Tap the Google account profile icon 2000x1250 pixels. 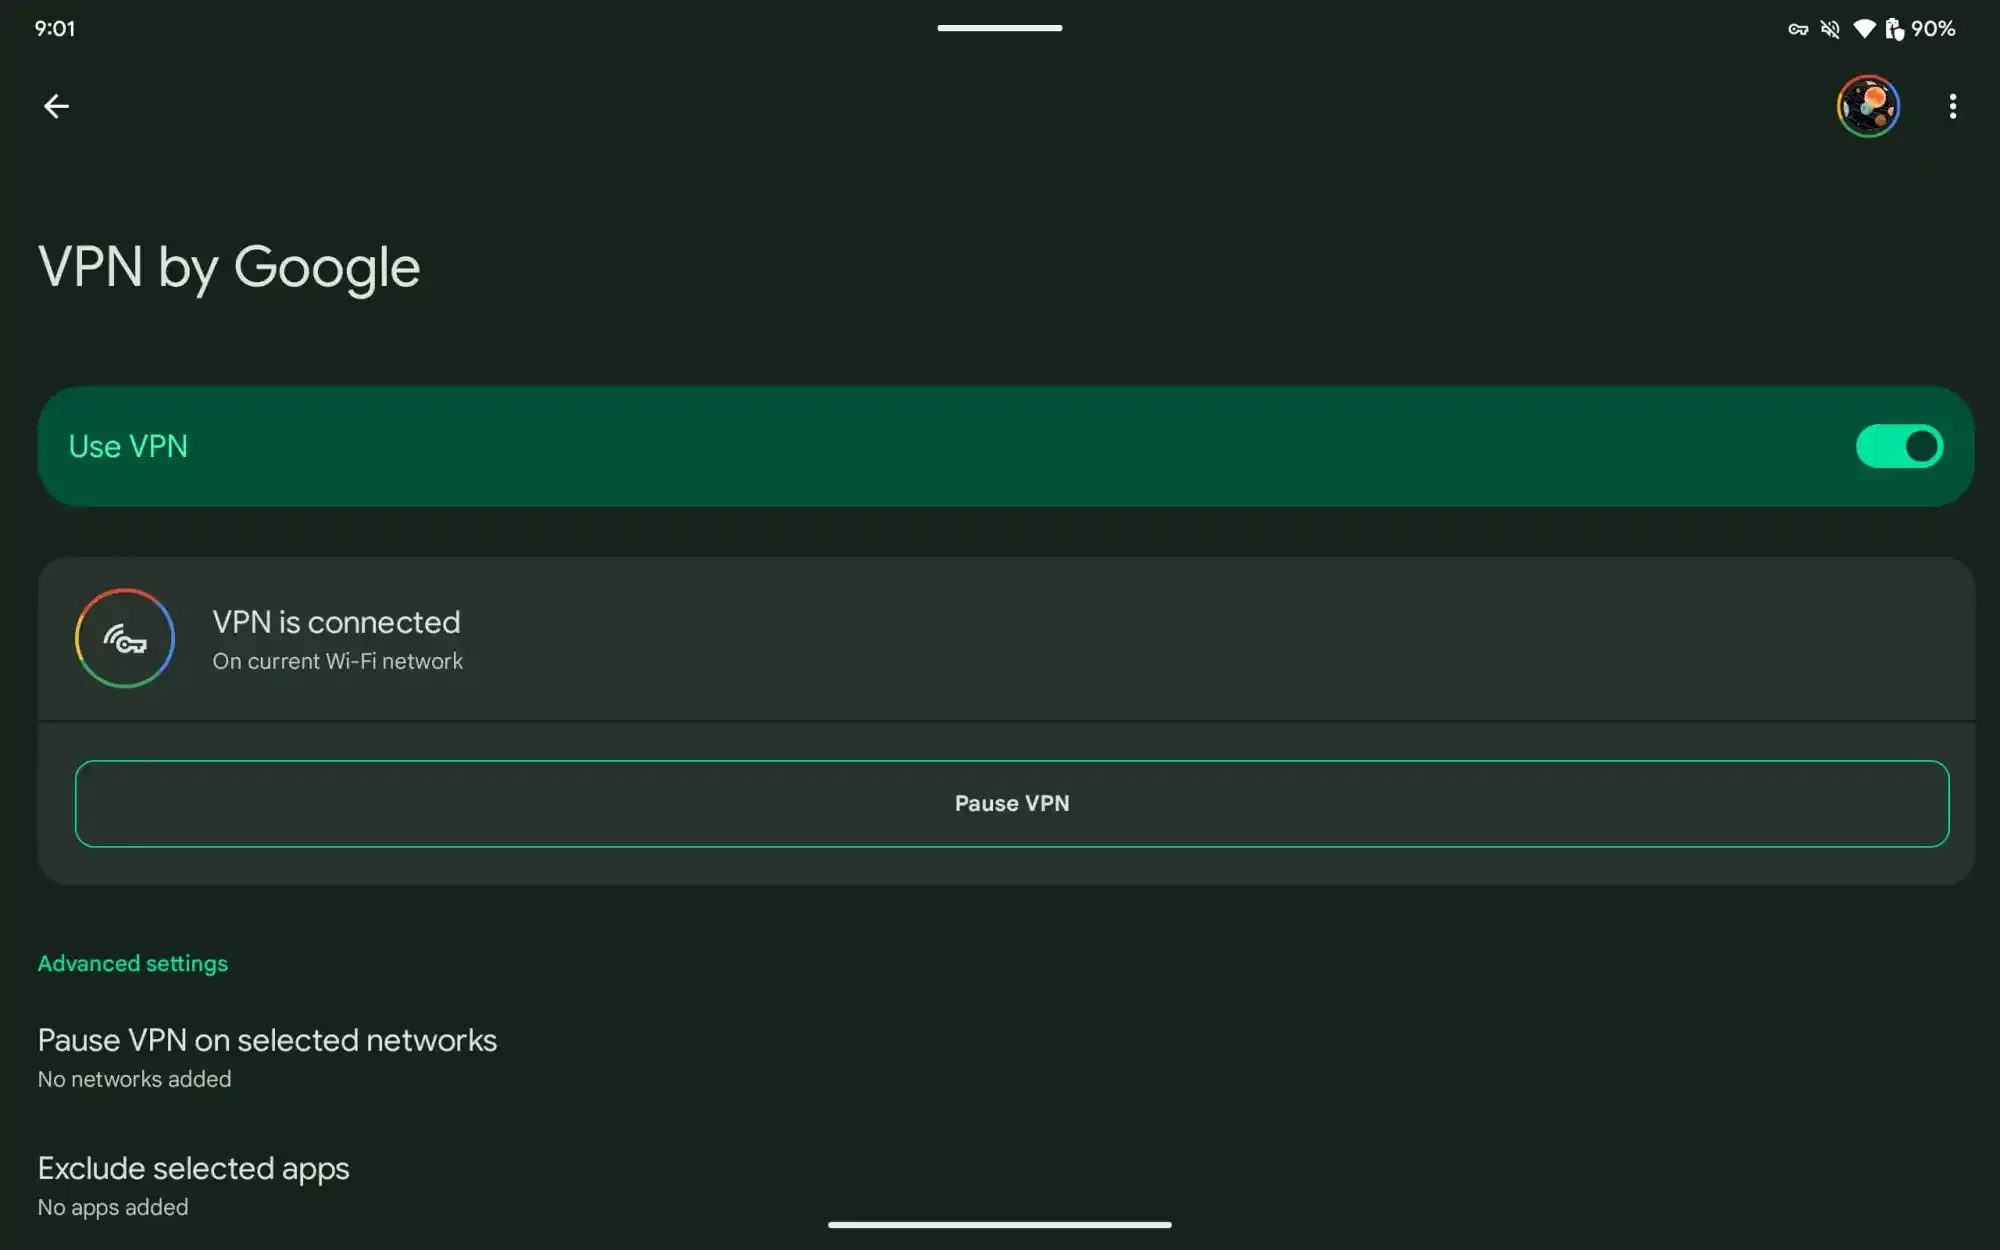coord(1868,105)
